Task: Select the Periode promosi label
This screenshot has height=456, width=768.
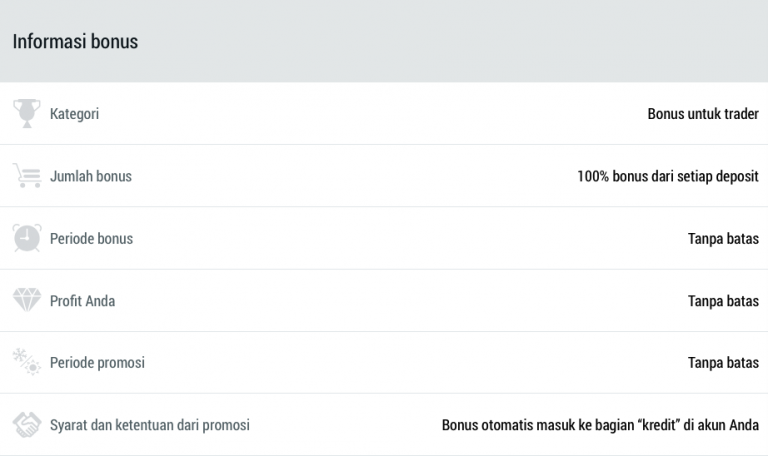Action: pos(97,362)
